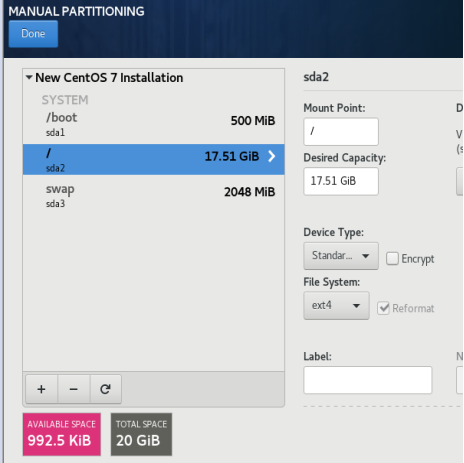Select the root / sda2 partition
Image resolution: width=464 pixels, height=463 pixels.
click(x=154, y=159)
